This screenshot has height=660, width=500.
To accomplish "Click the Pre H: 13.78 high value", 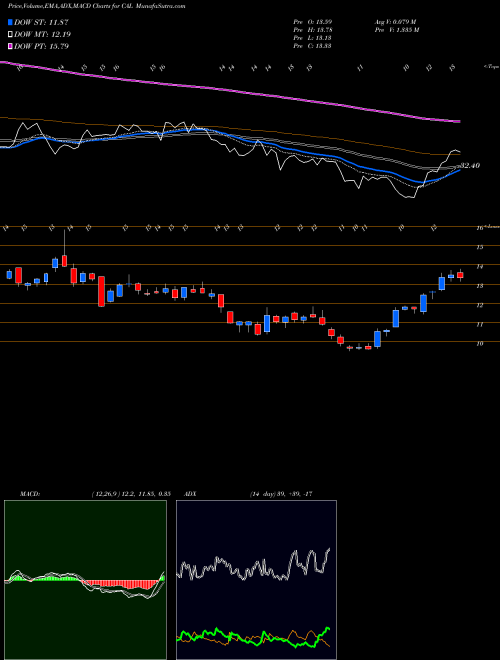I will coord(313,30).
